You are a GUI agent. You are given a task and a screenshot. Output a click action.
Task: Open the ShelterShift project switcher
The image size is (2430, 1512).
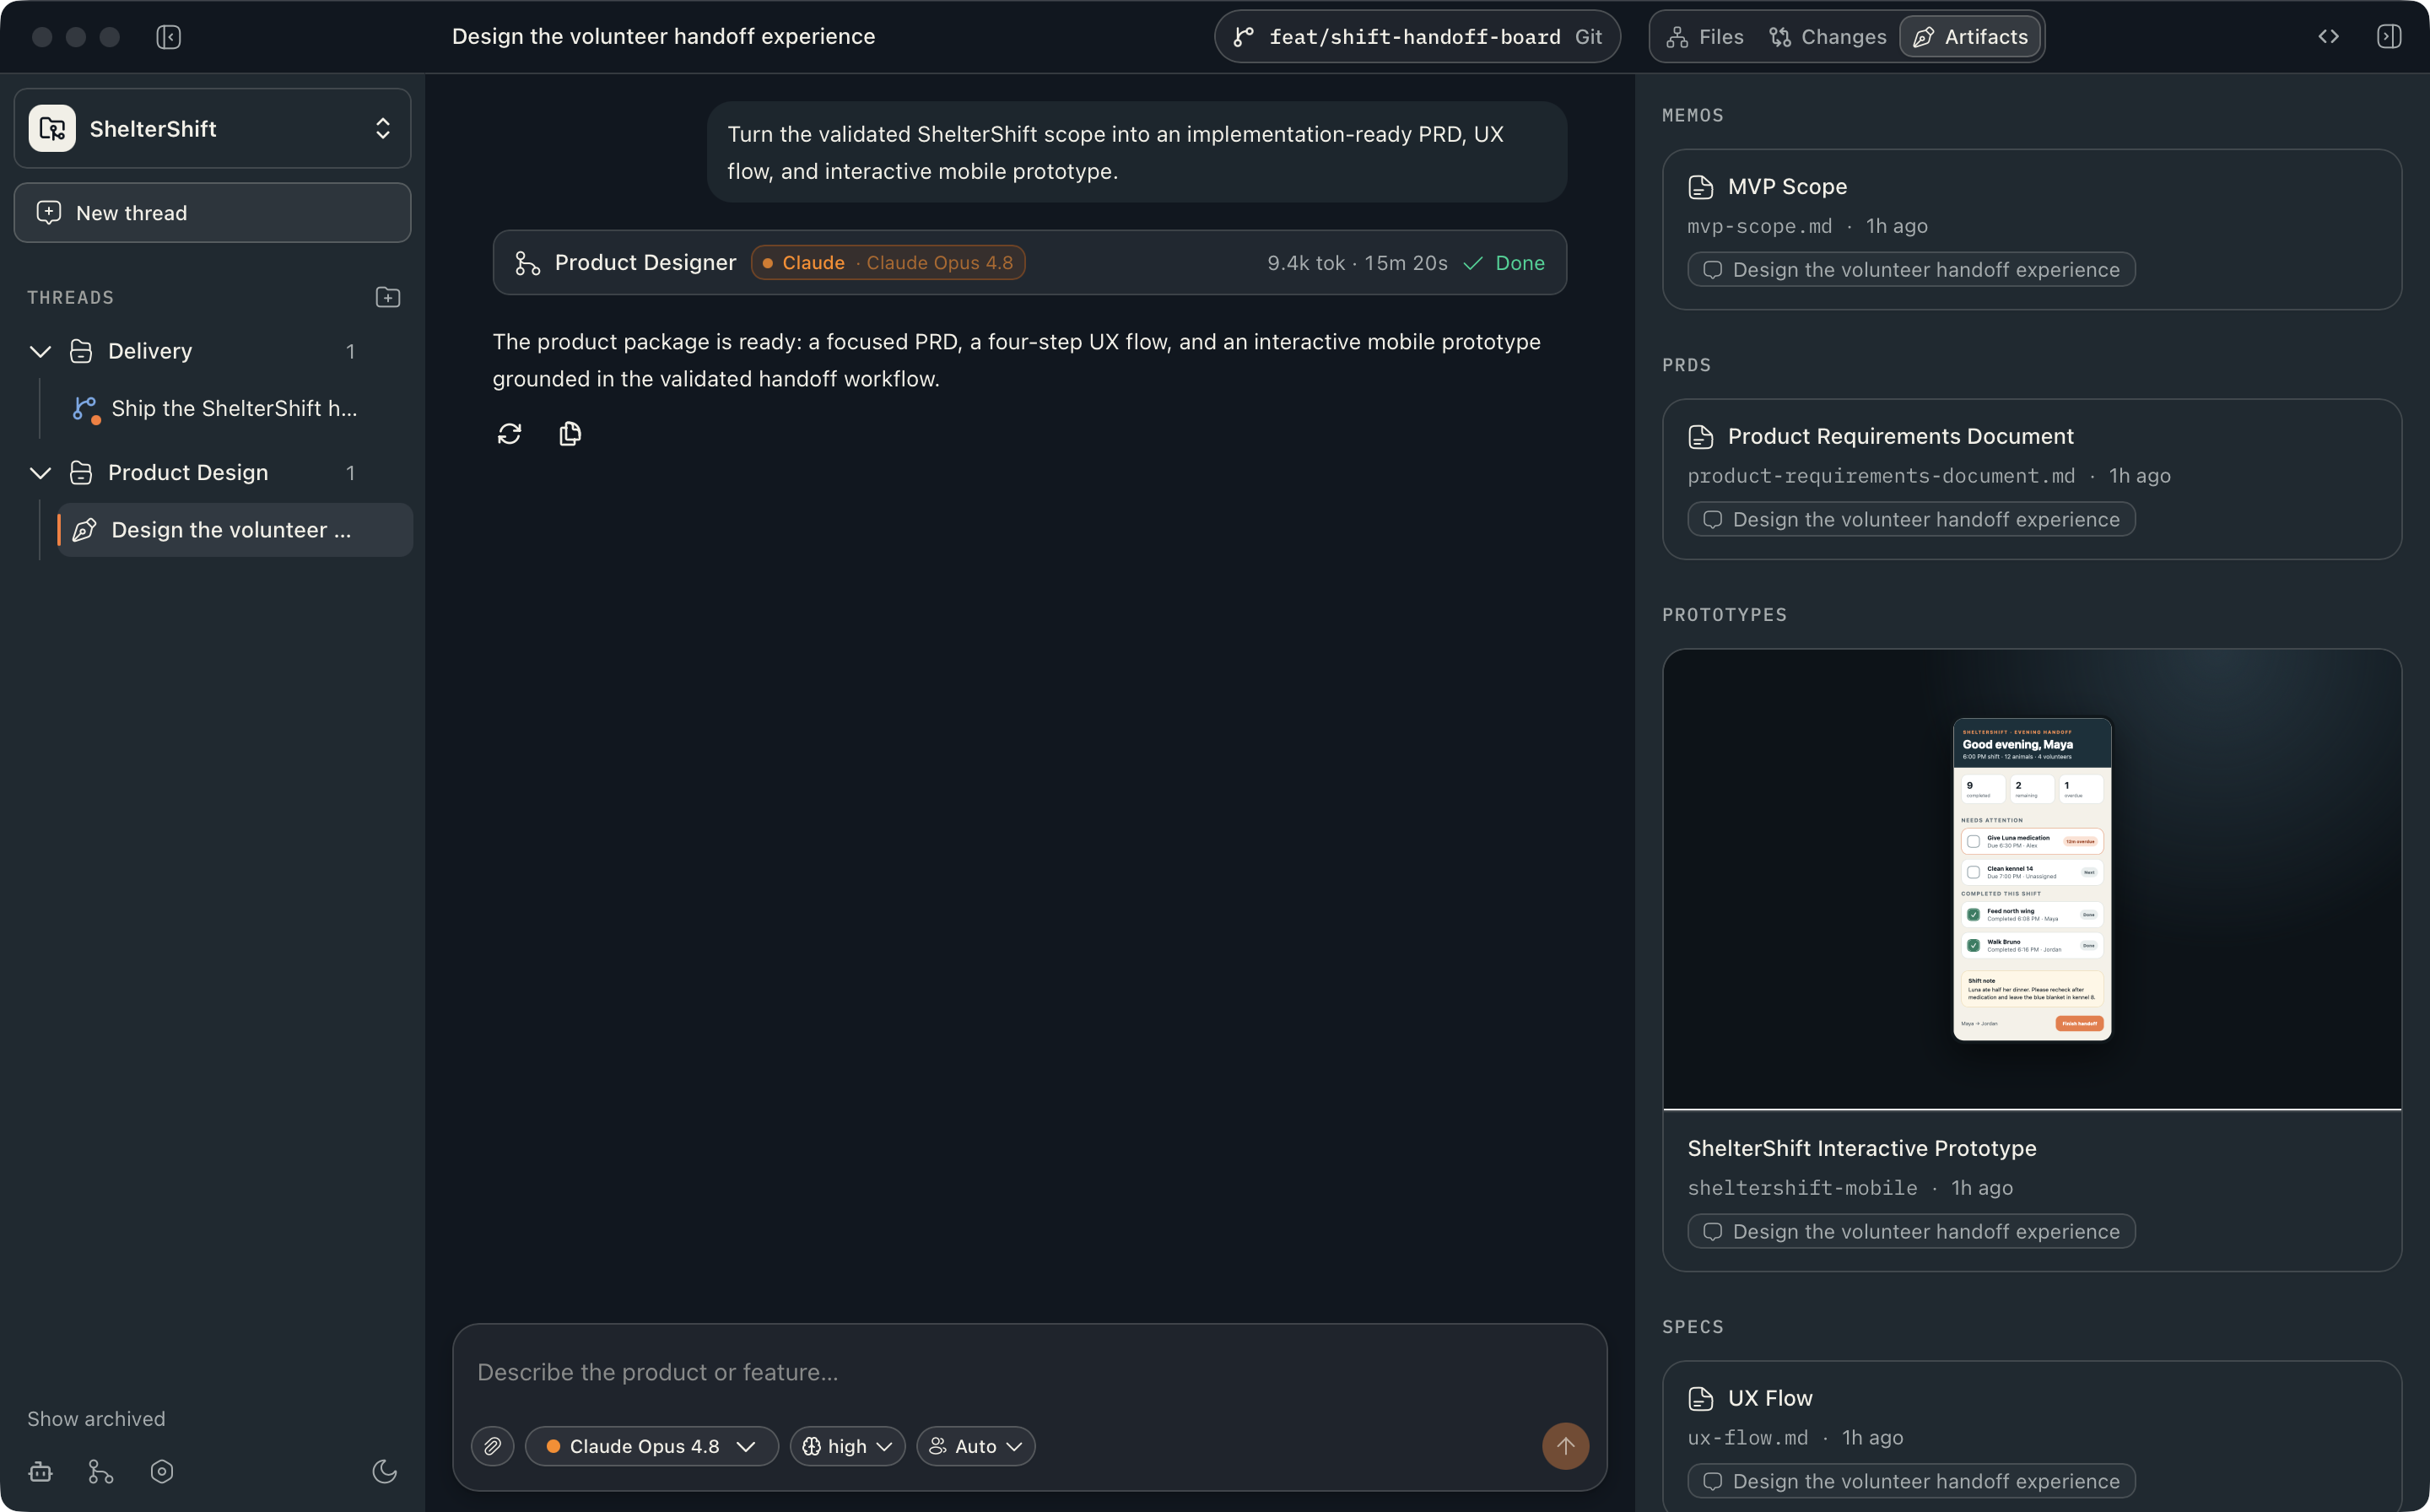coord(212,128)
